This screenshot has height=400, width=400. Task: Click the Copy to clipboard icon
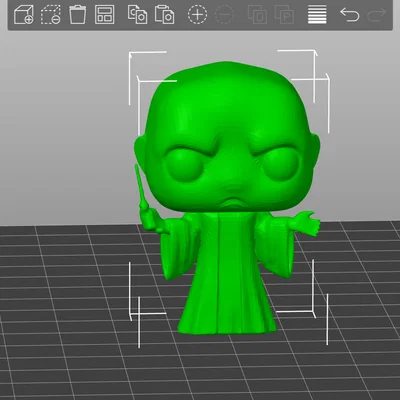(137, 15)
